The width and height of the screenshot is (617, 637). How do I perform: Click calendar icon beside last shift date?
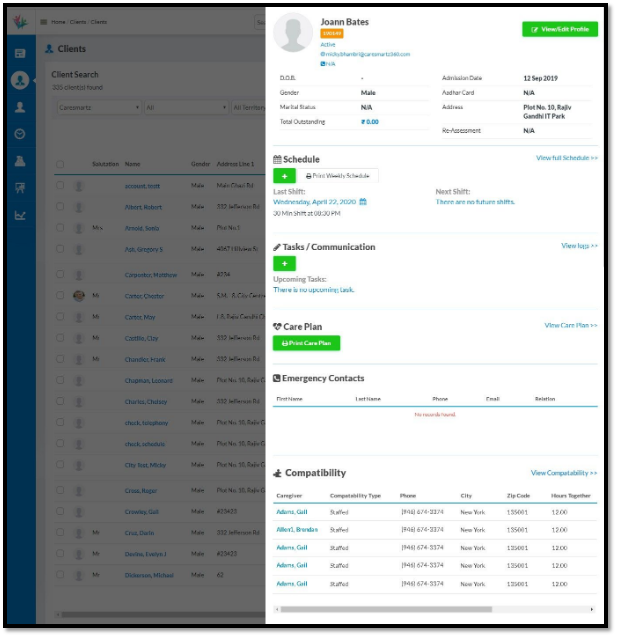[363, 202]
